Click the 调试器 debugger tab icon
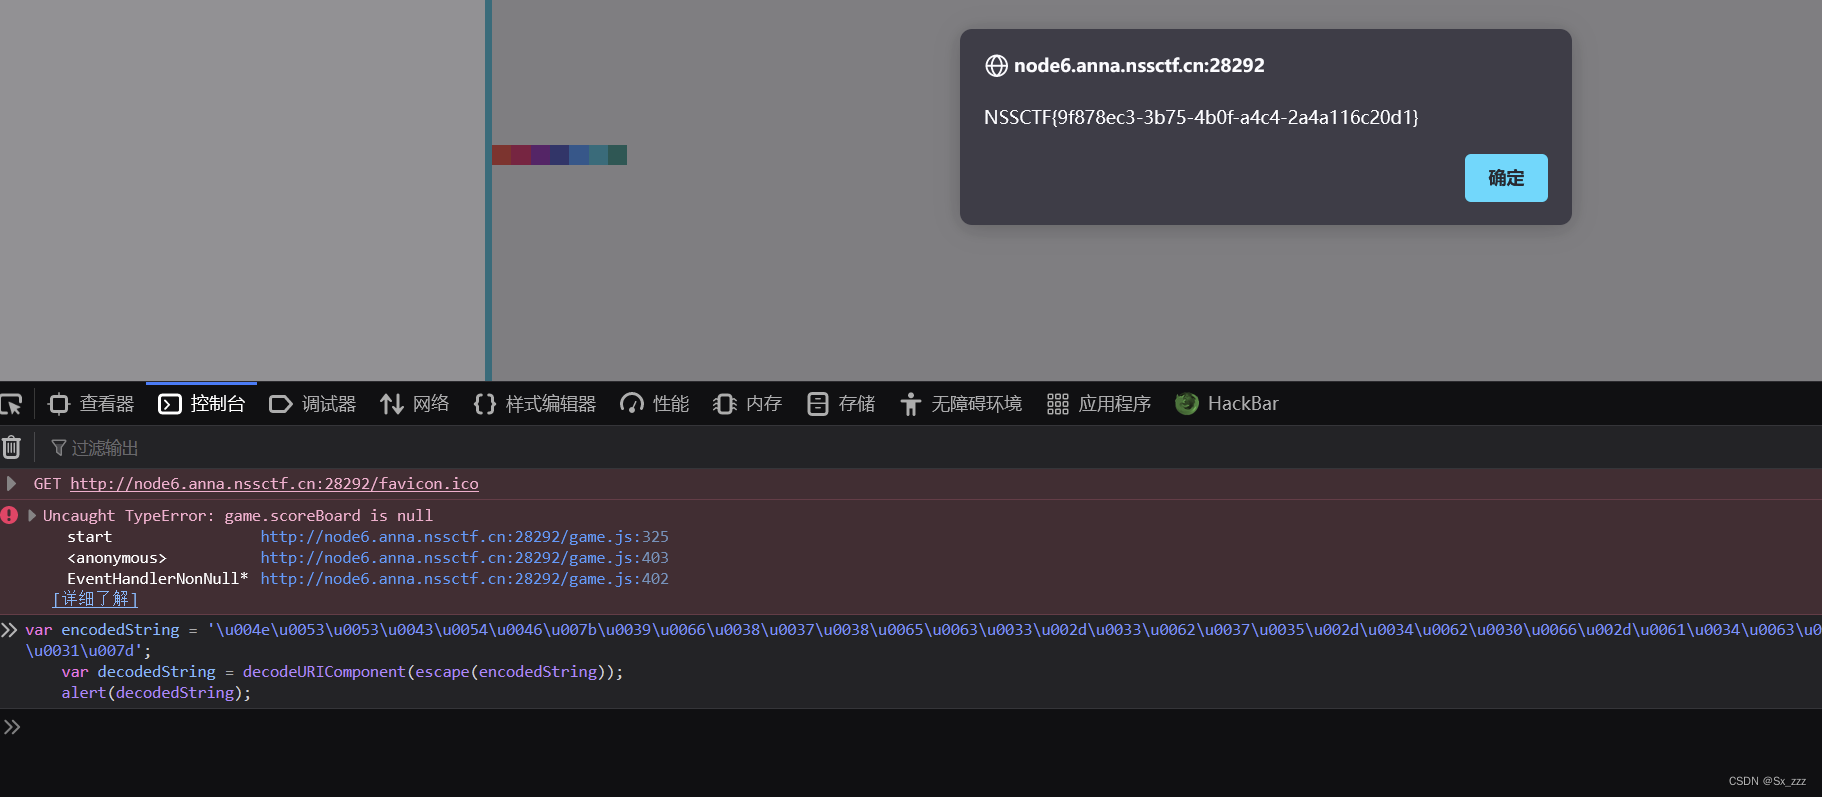The image size is (1822, 797). (281, 404)
